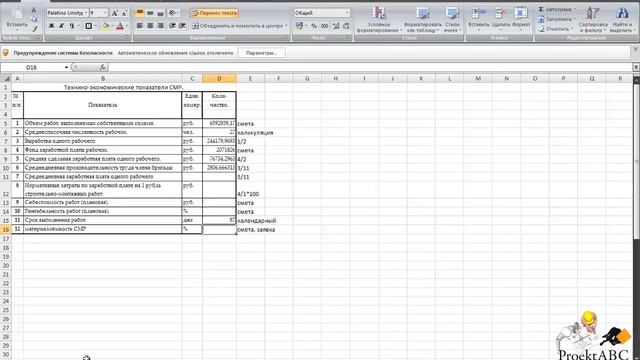The height and width of the screenshot is (360, 640).
Task: Toggle top vertical alignment
Action: tap(140, 13)
